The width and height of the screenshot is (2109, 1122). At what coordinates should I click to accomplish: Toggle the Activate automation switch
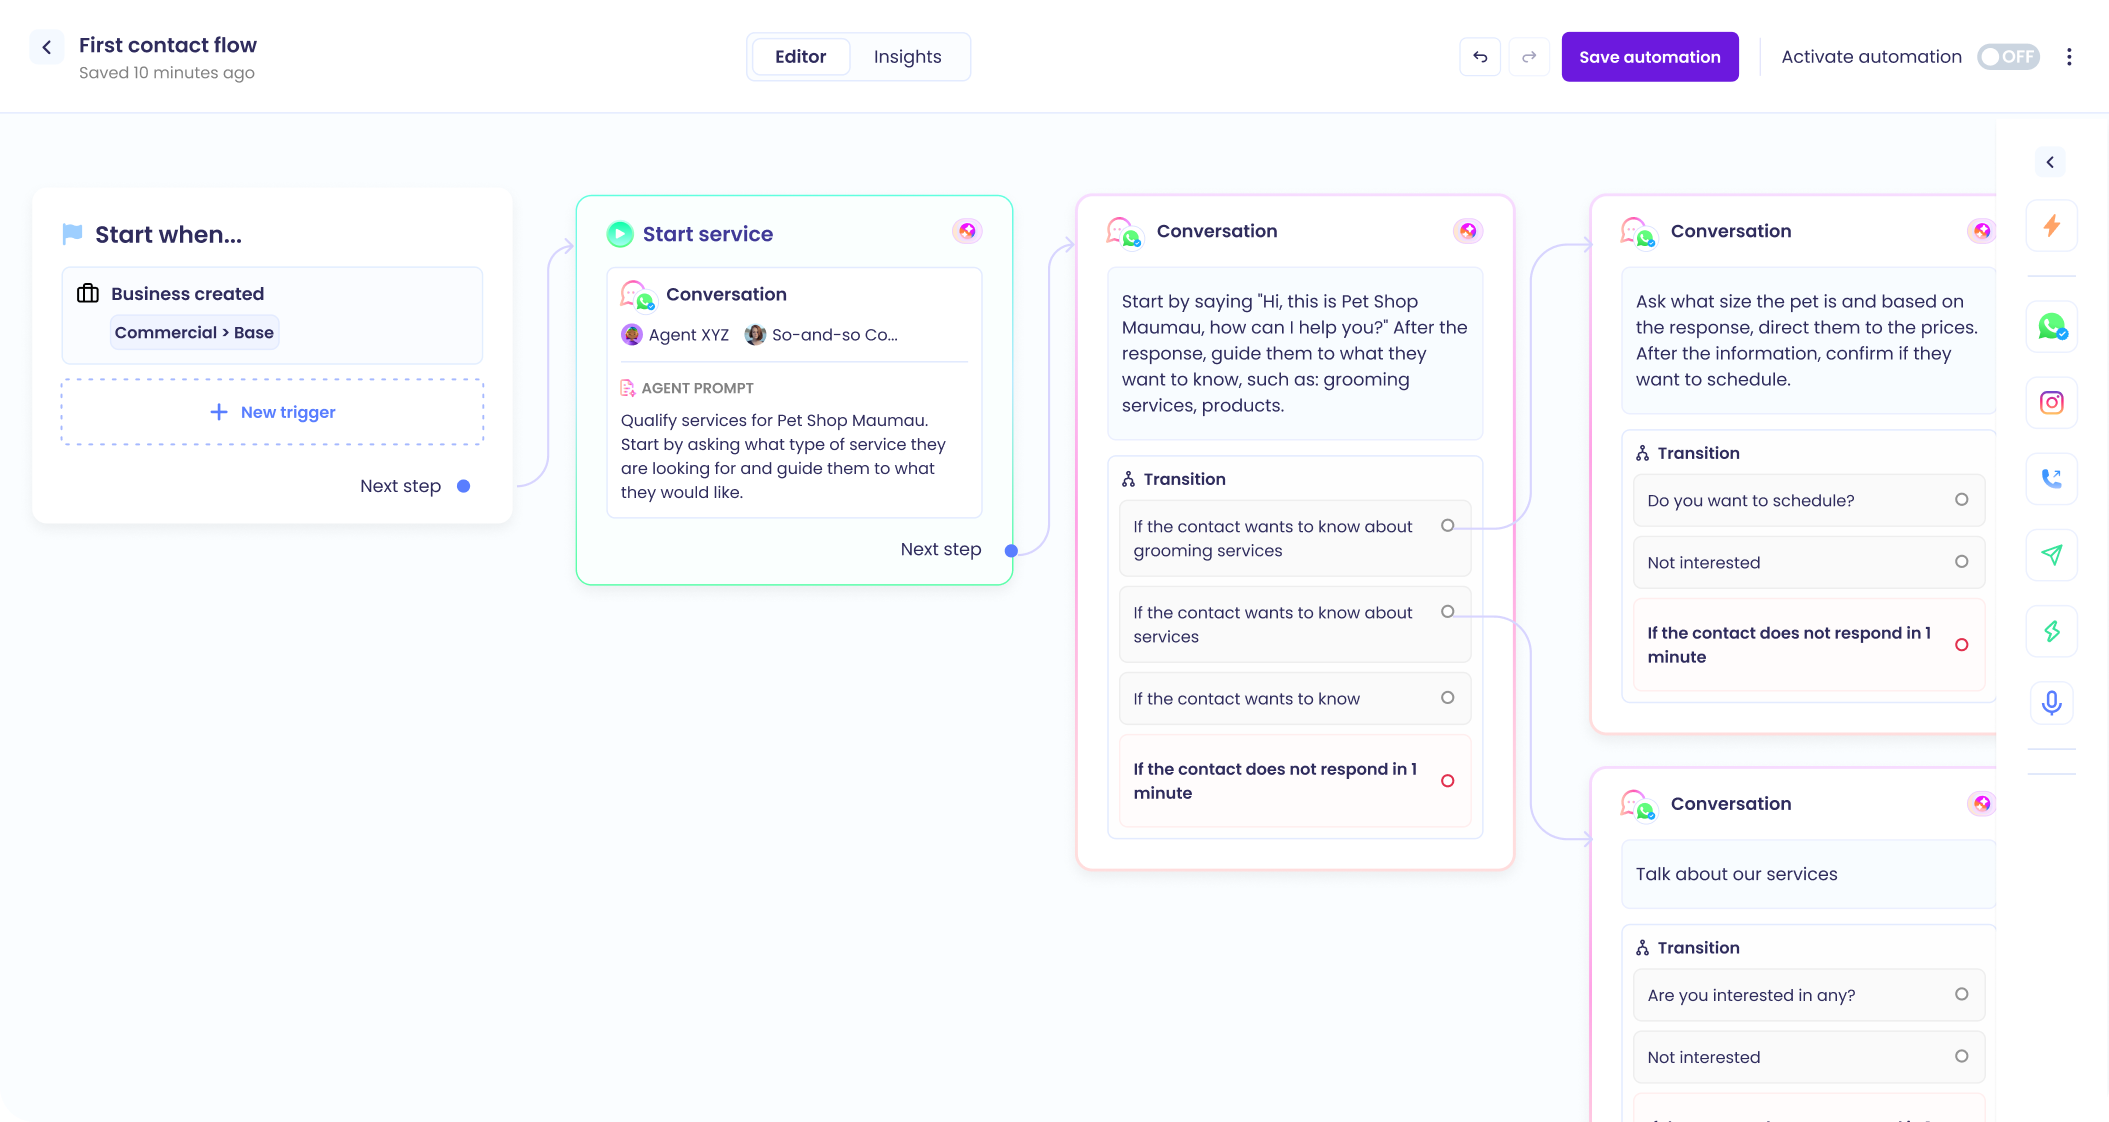pyautogui.click(x=2008, y=57)
